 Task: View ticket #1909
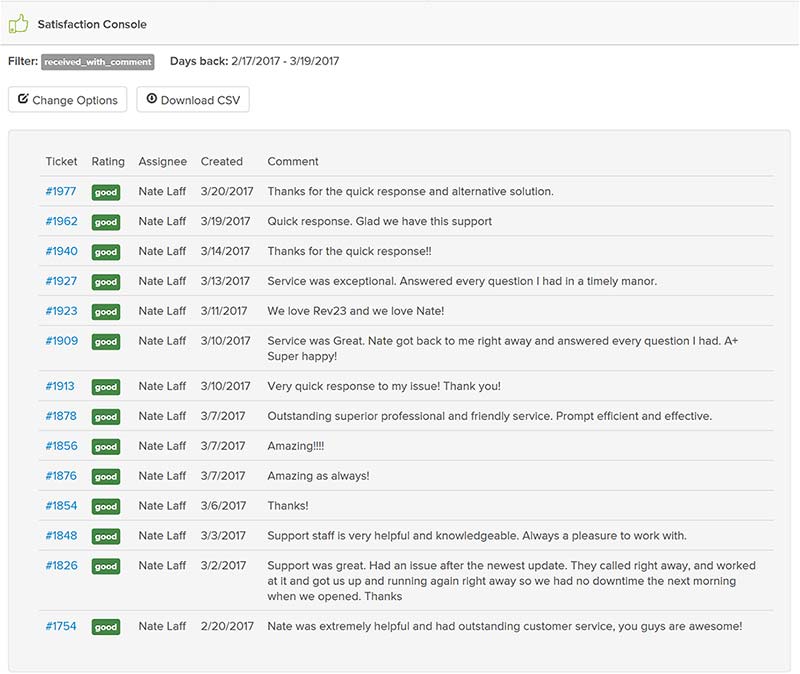(62, 341)
